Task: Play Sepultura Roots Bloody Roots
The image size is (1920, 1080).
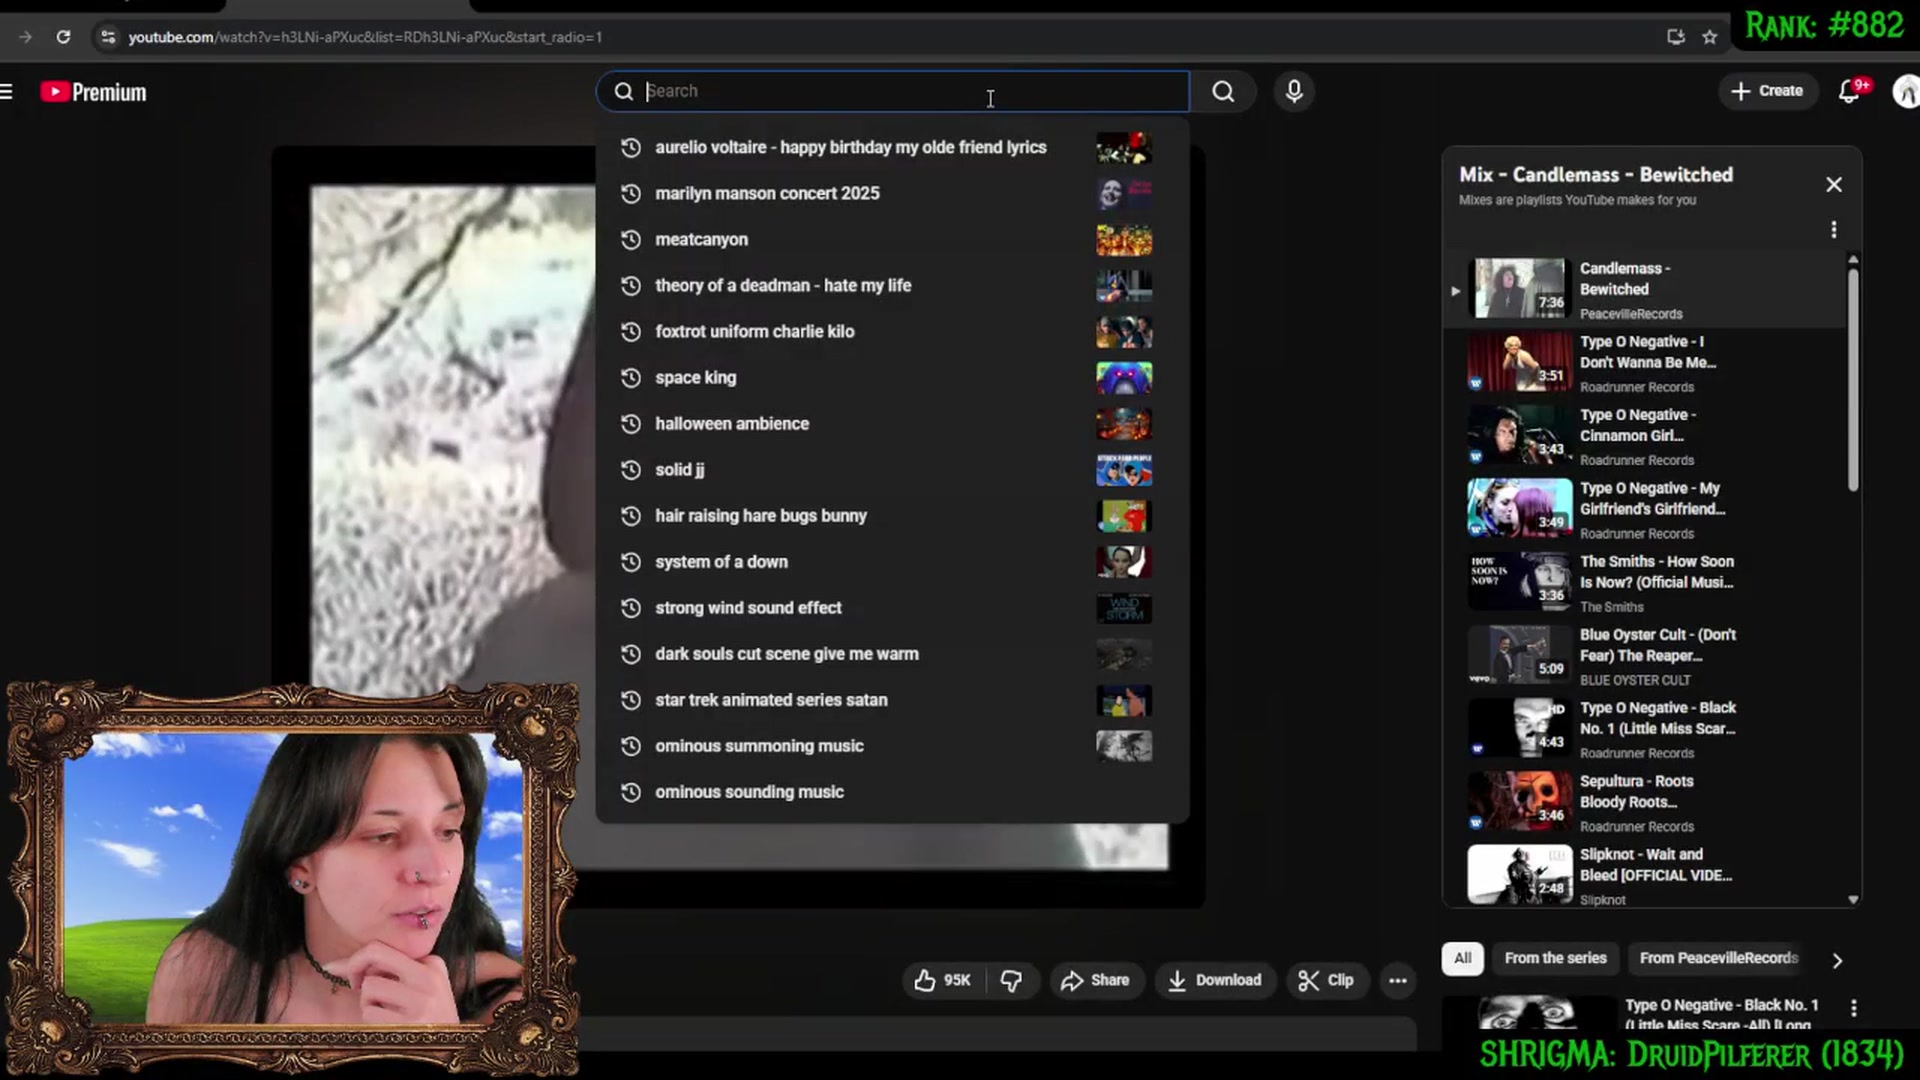Action: (x=1645, y=803)
